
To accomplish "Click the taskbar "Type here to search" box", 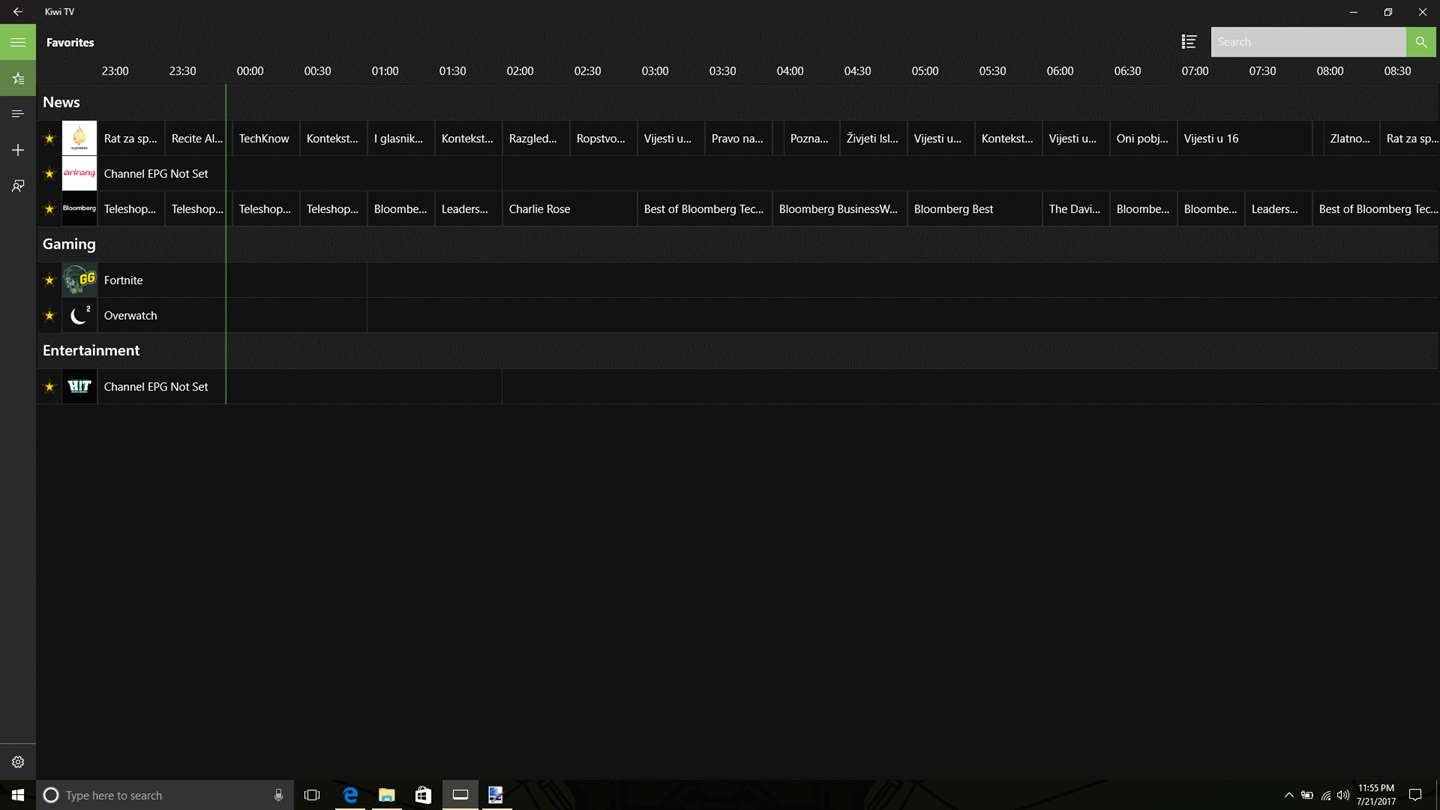I will (165, 795).
